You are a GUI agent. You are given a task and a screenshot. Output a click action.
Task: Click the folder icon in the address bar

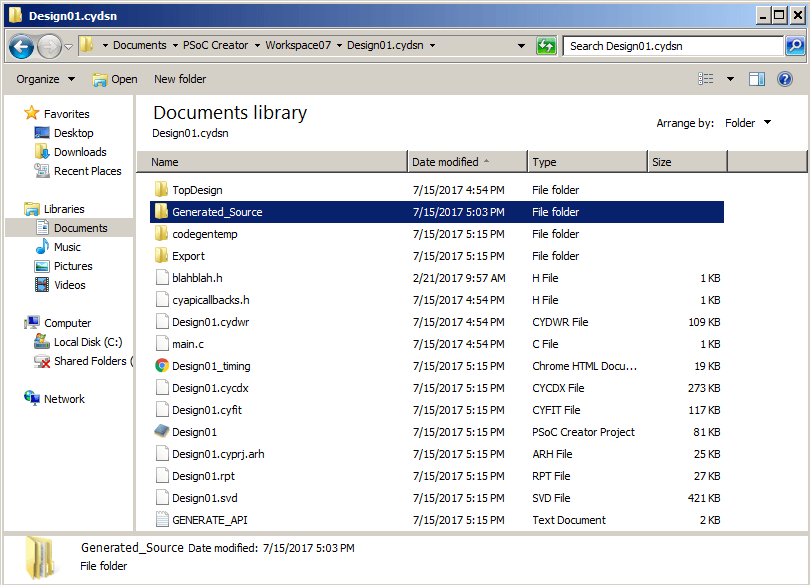point(87,45)
